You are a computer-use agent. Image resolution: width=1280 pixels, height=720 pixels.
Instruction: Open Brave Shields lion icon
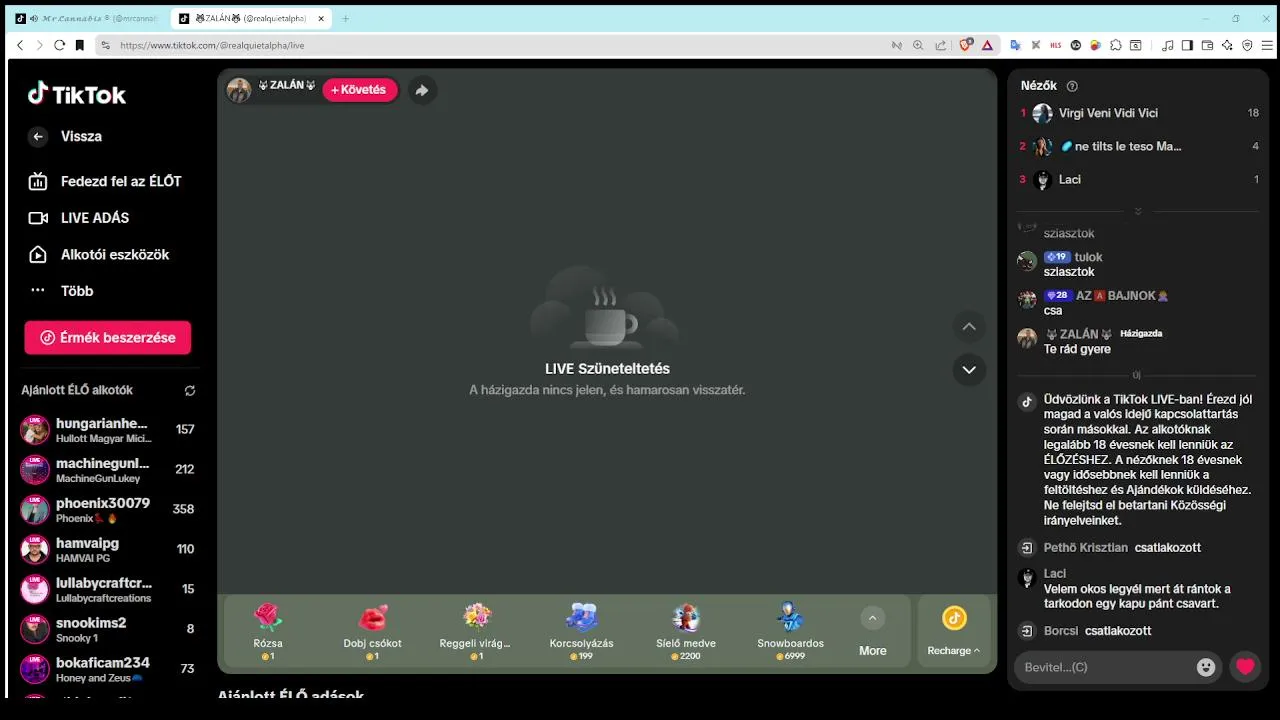(966, 45)
